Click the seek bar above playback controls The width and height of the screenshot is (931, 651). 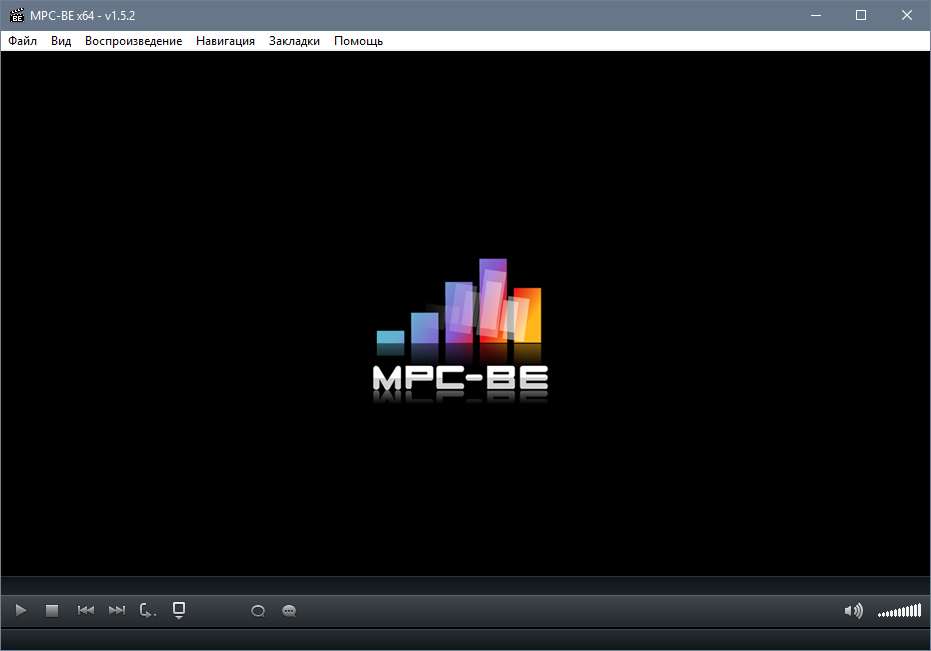(465, 586)
